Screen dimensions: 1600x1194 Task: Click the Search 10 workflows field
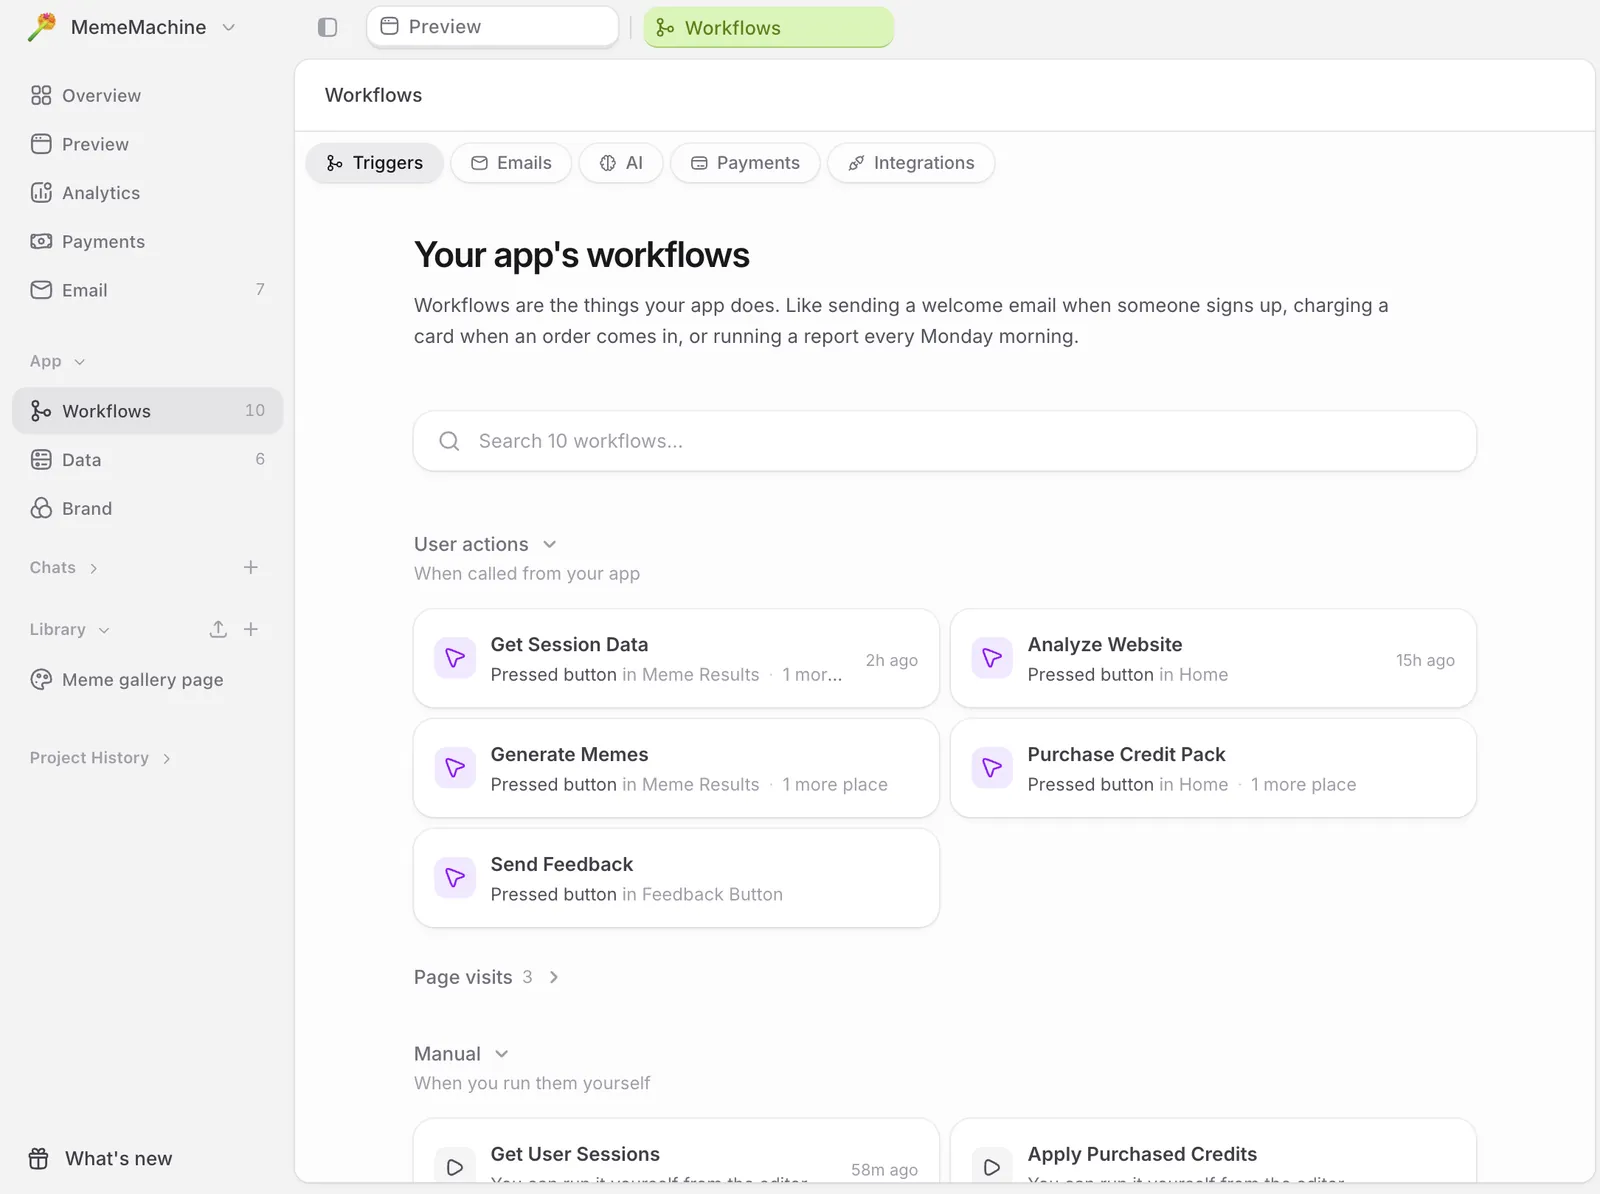pyautogui.click(x=945, y=441)
